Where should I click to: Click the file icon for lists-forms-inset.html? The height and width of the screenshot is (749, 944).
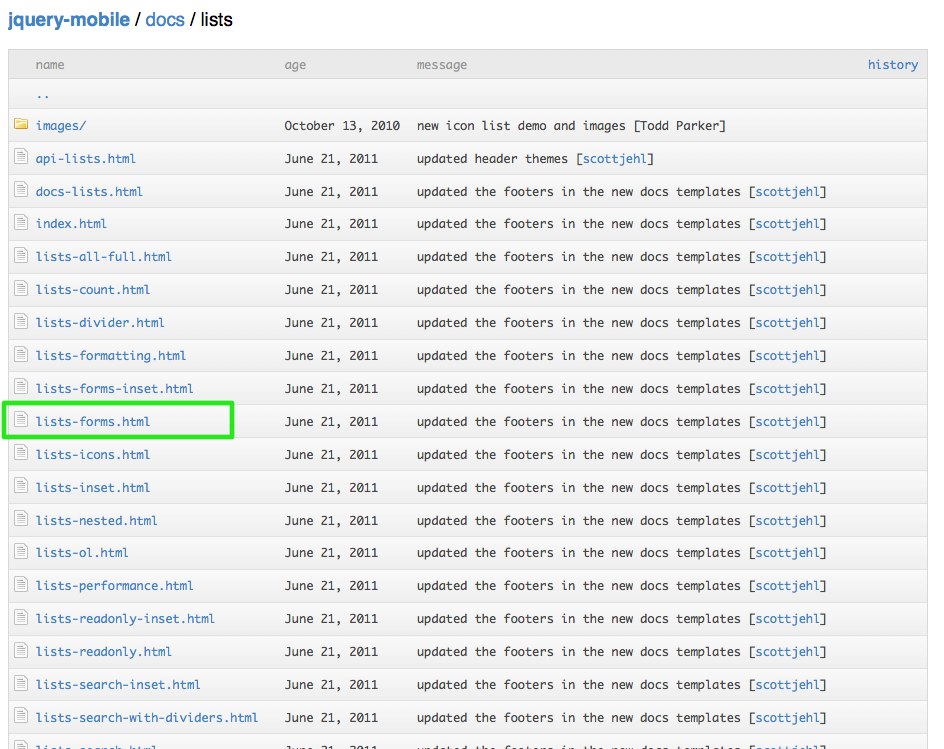tap(21, 387)
